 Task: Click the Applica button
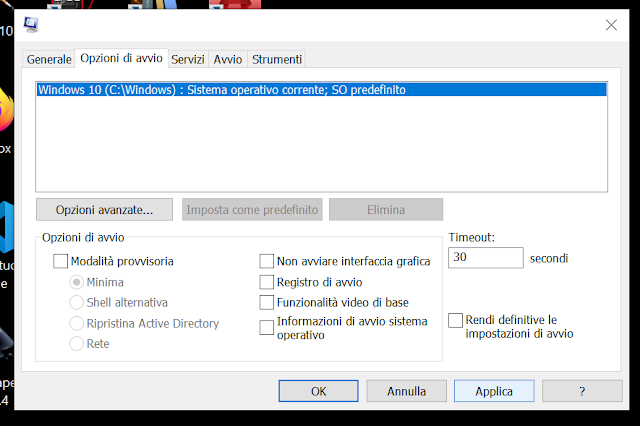(x=494, y=391)
